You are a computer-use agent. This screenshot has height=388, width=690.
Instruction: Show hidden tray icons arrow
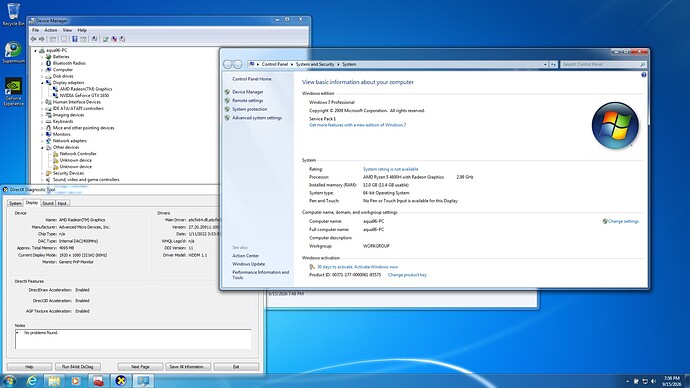pyautogui.click(x=628, y=381)
